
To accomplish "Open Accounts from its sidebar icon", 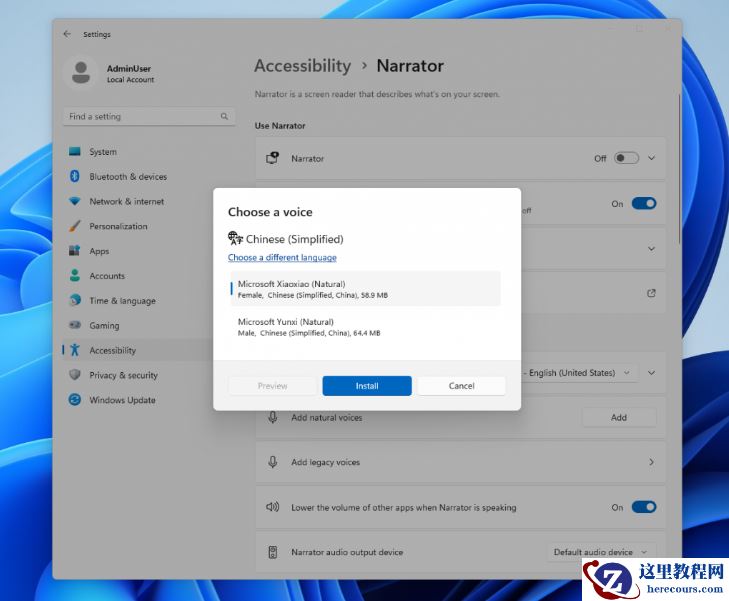I will coord(75,276).
